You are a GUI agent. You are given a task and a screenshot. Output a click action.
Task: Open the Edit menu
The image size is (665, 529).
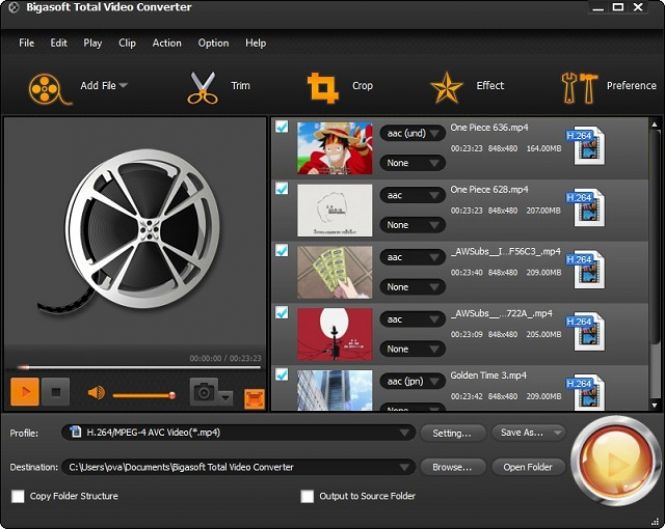[59, 43]
